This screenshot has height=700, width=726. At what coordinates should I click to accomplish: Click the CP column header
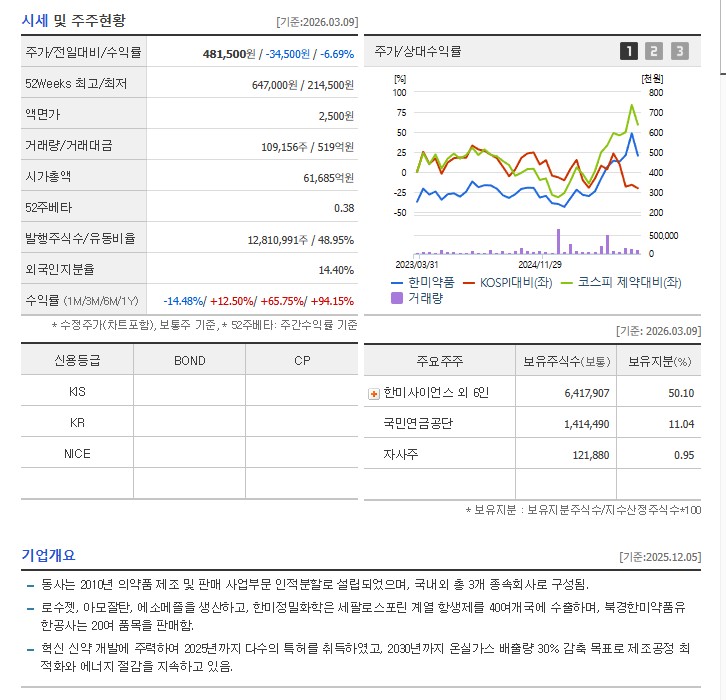302,360
